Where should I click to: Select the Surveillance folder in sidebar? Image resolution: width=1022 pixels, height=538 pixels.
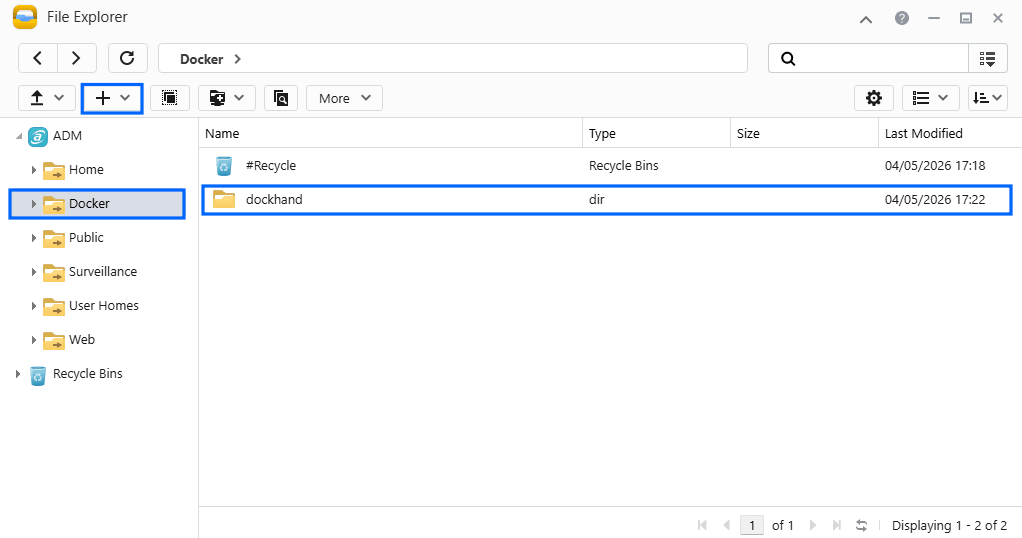click(x=102, y=272)
